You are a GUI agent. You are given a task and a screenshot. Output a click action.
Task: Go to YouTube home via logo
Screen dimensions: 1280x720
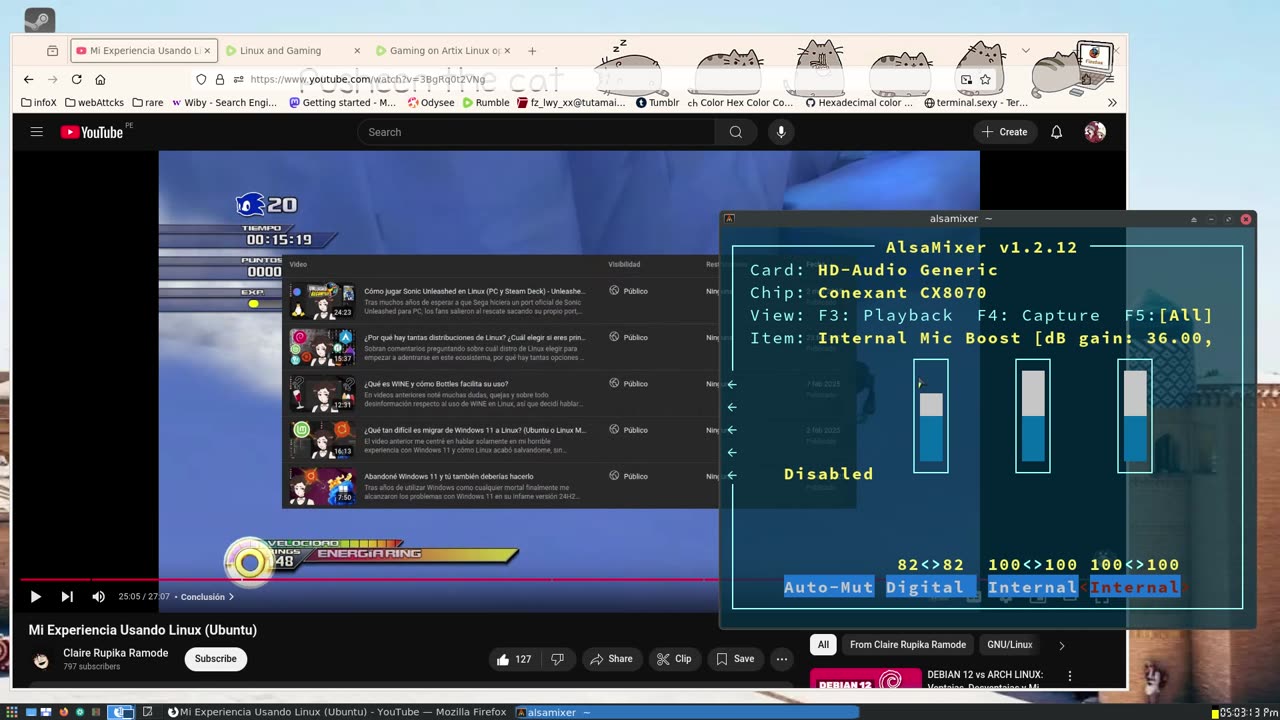[x=91, y=132]
